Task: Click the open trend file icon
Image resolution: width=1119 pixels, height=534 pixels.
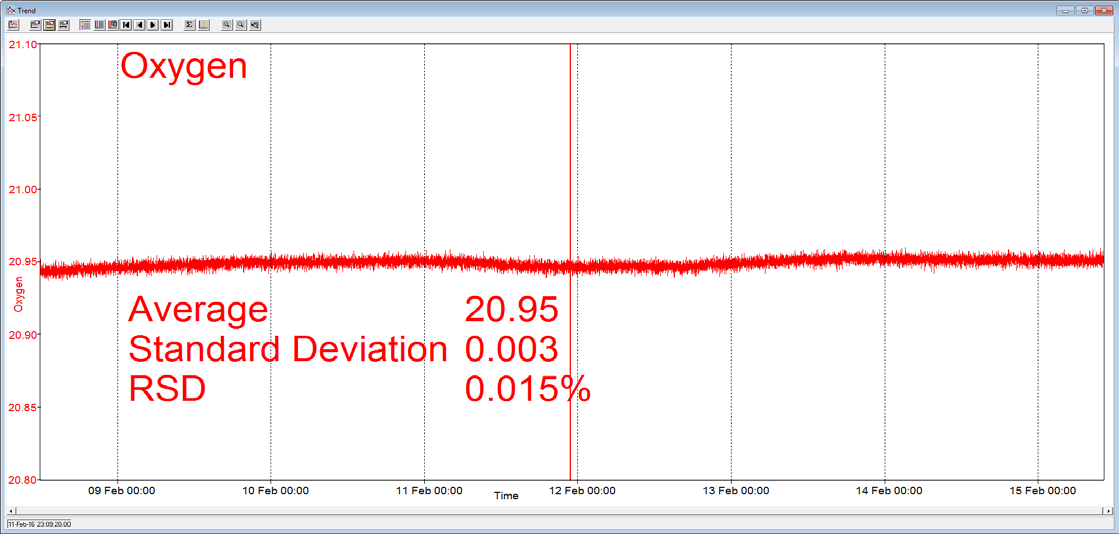Action: point(35,24)
